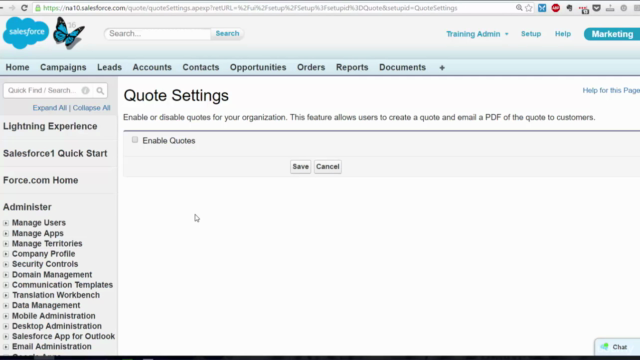Expand the Manage Users tree node
The width and height of the screenshot is (640, 360).
(x=6, y=223)
